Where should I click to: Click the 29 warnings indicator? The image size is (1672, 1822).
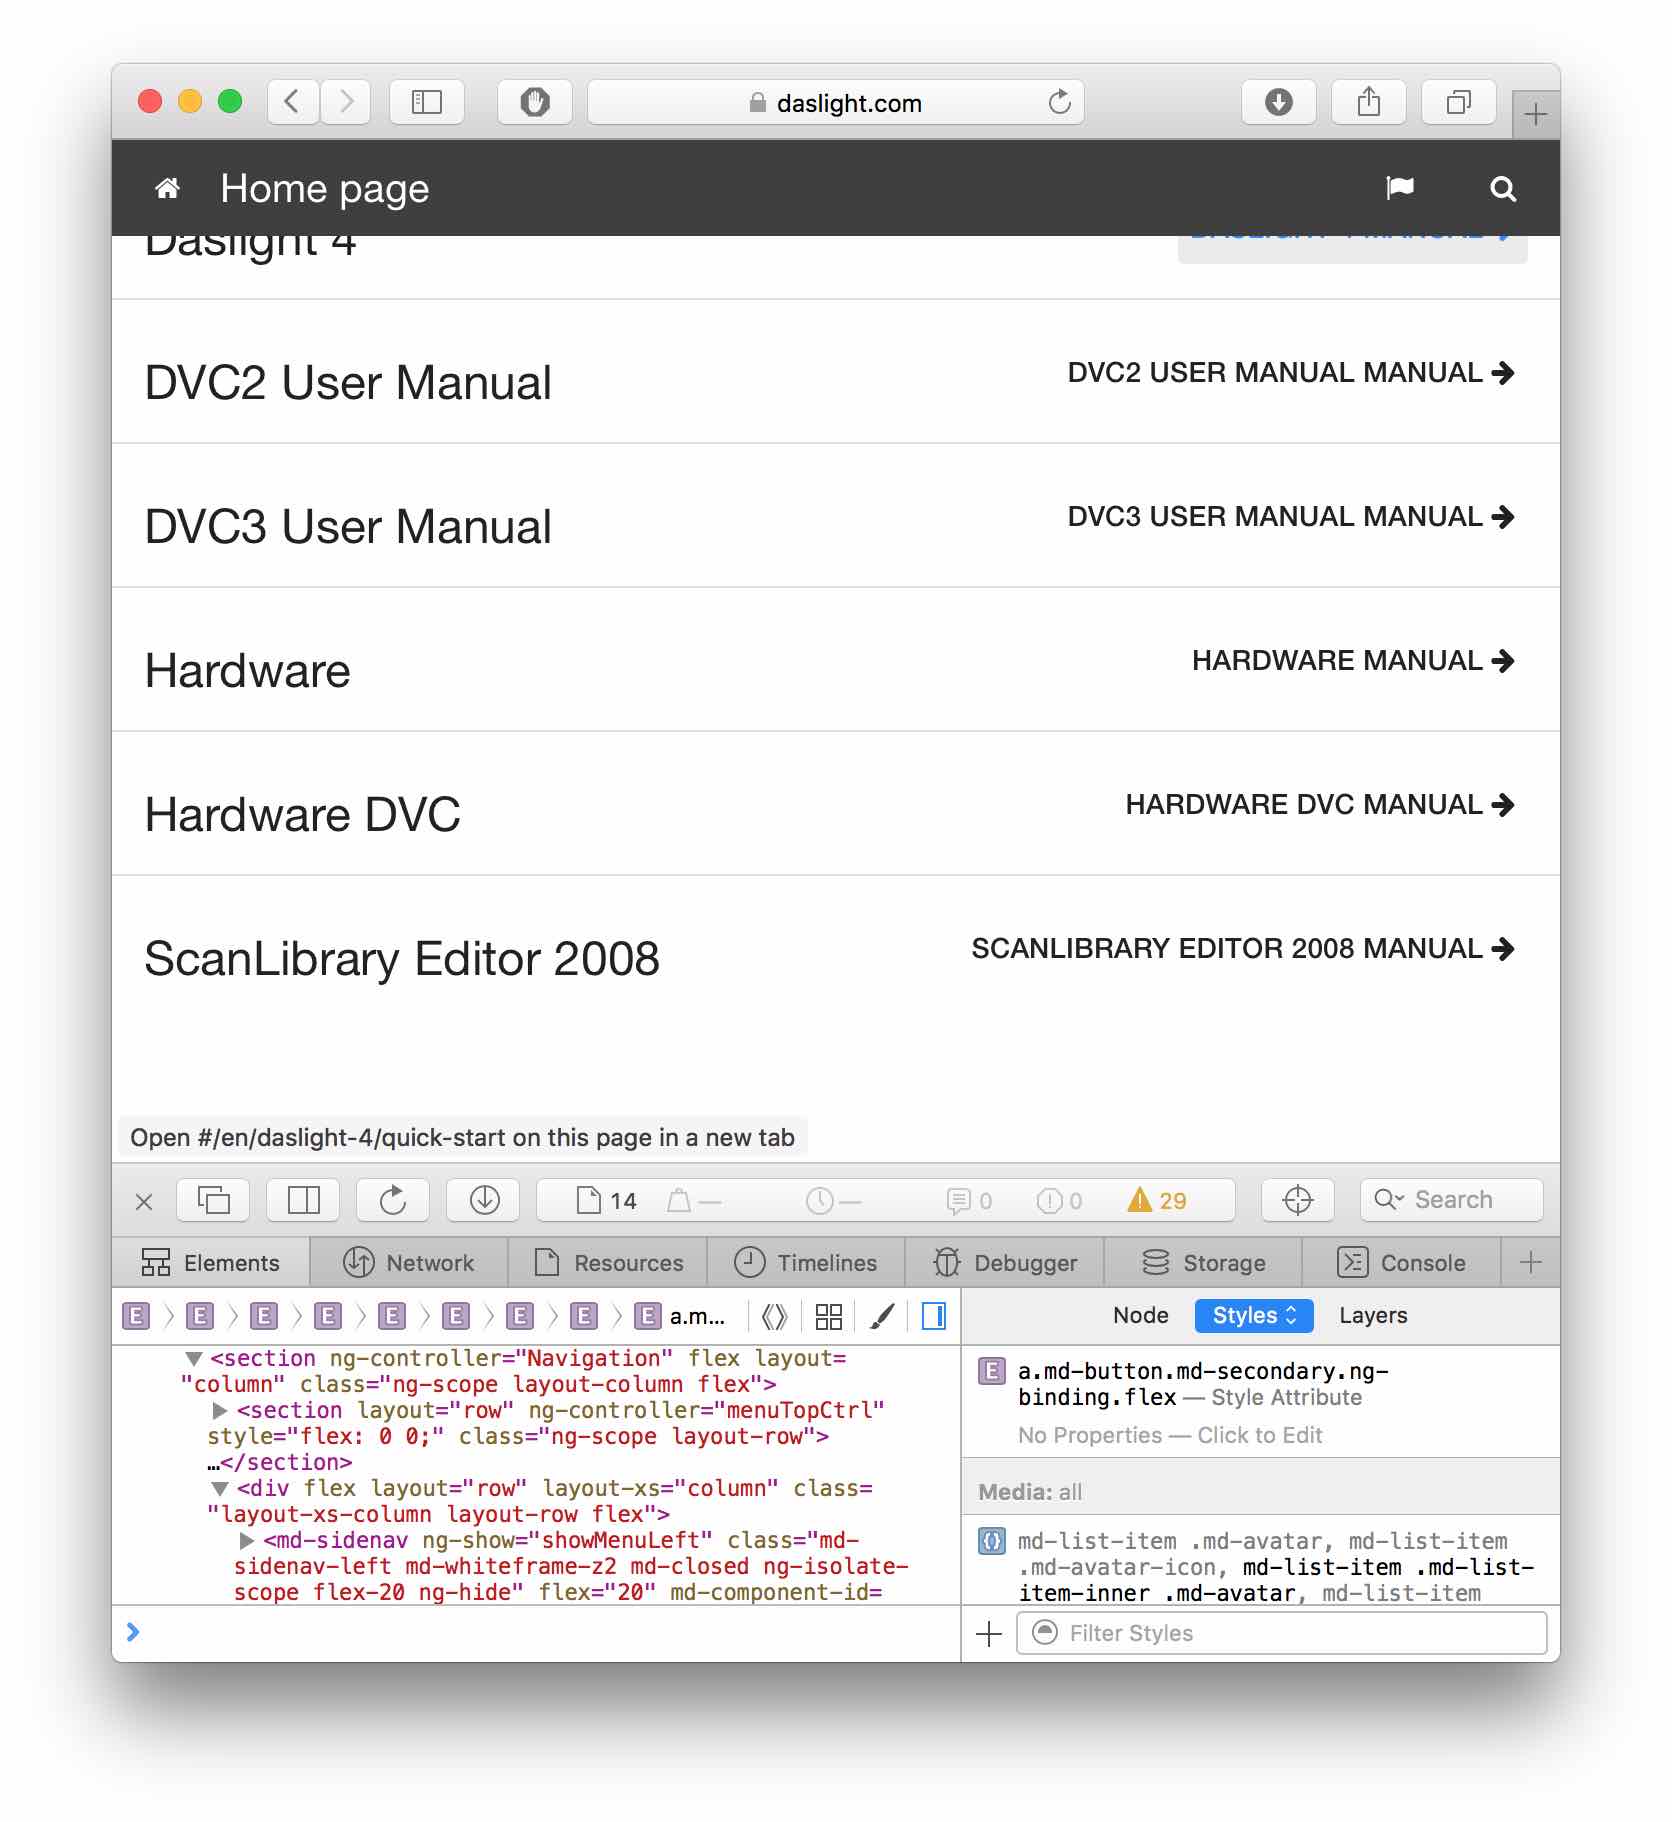[x=1157, y=1200]
